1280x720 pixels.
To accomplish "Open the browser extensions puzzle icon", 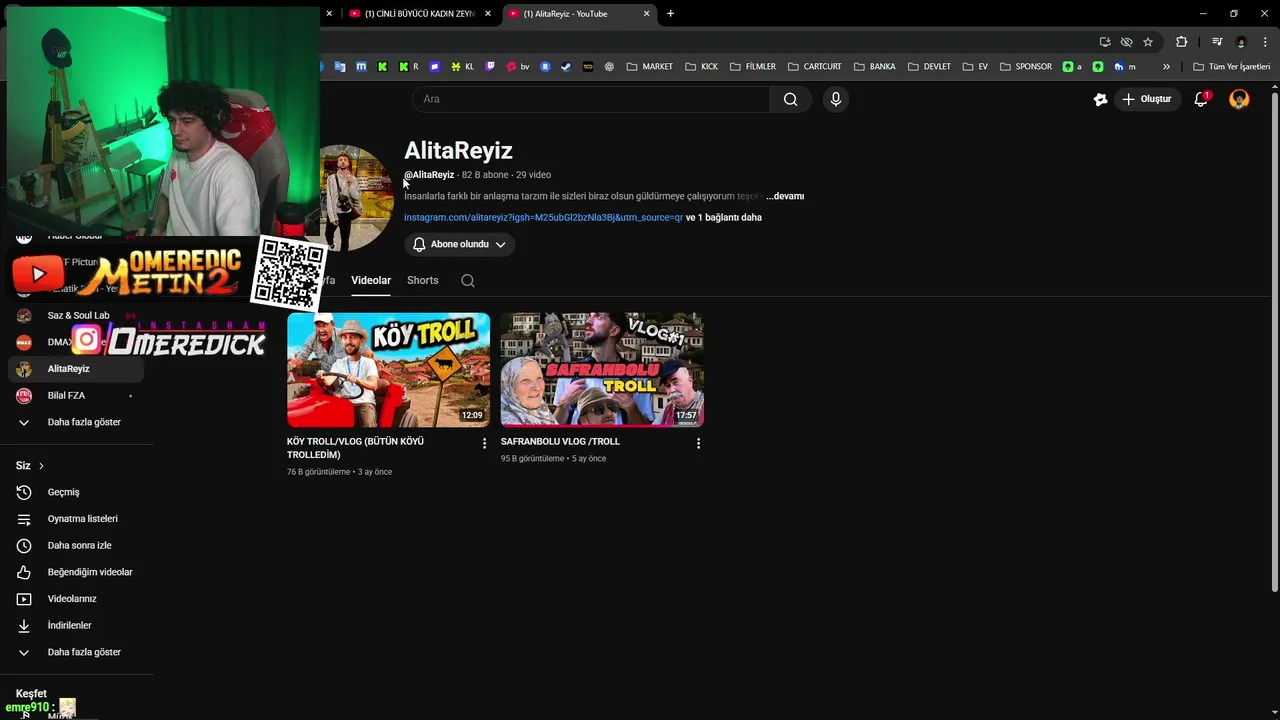I will (x=1182, y=42).
